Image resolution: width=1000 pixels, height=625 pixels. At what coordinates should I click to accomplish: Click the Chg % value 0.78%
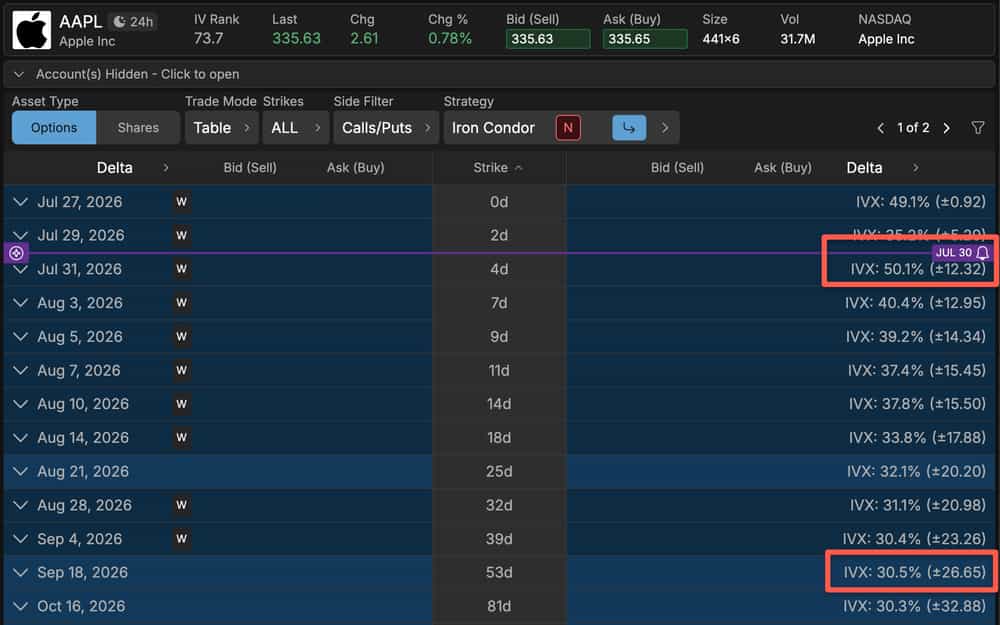coord(450,39)
